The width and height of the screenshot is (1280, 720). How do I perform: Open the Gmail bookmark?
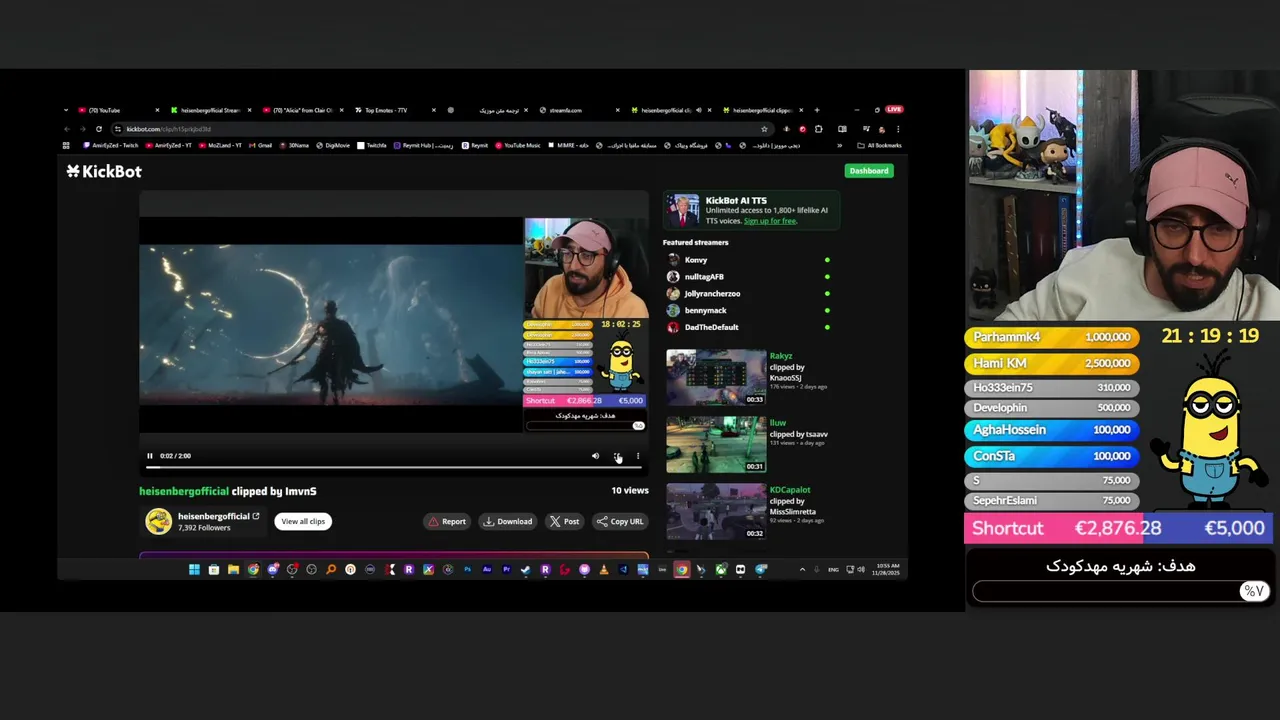coord(260,146)
